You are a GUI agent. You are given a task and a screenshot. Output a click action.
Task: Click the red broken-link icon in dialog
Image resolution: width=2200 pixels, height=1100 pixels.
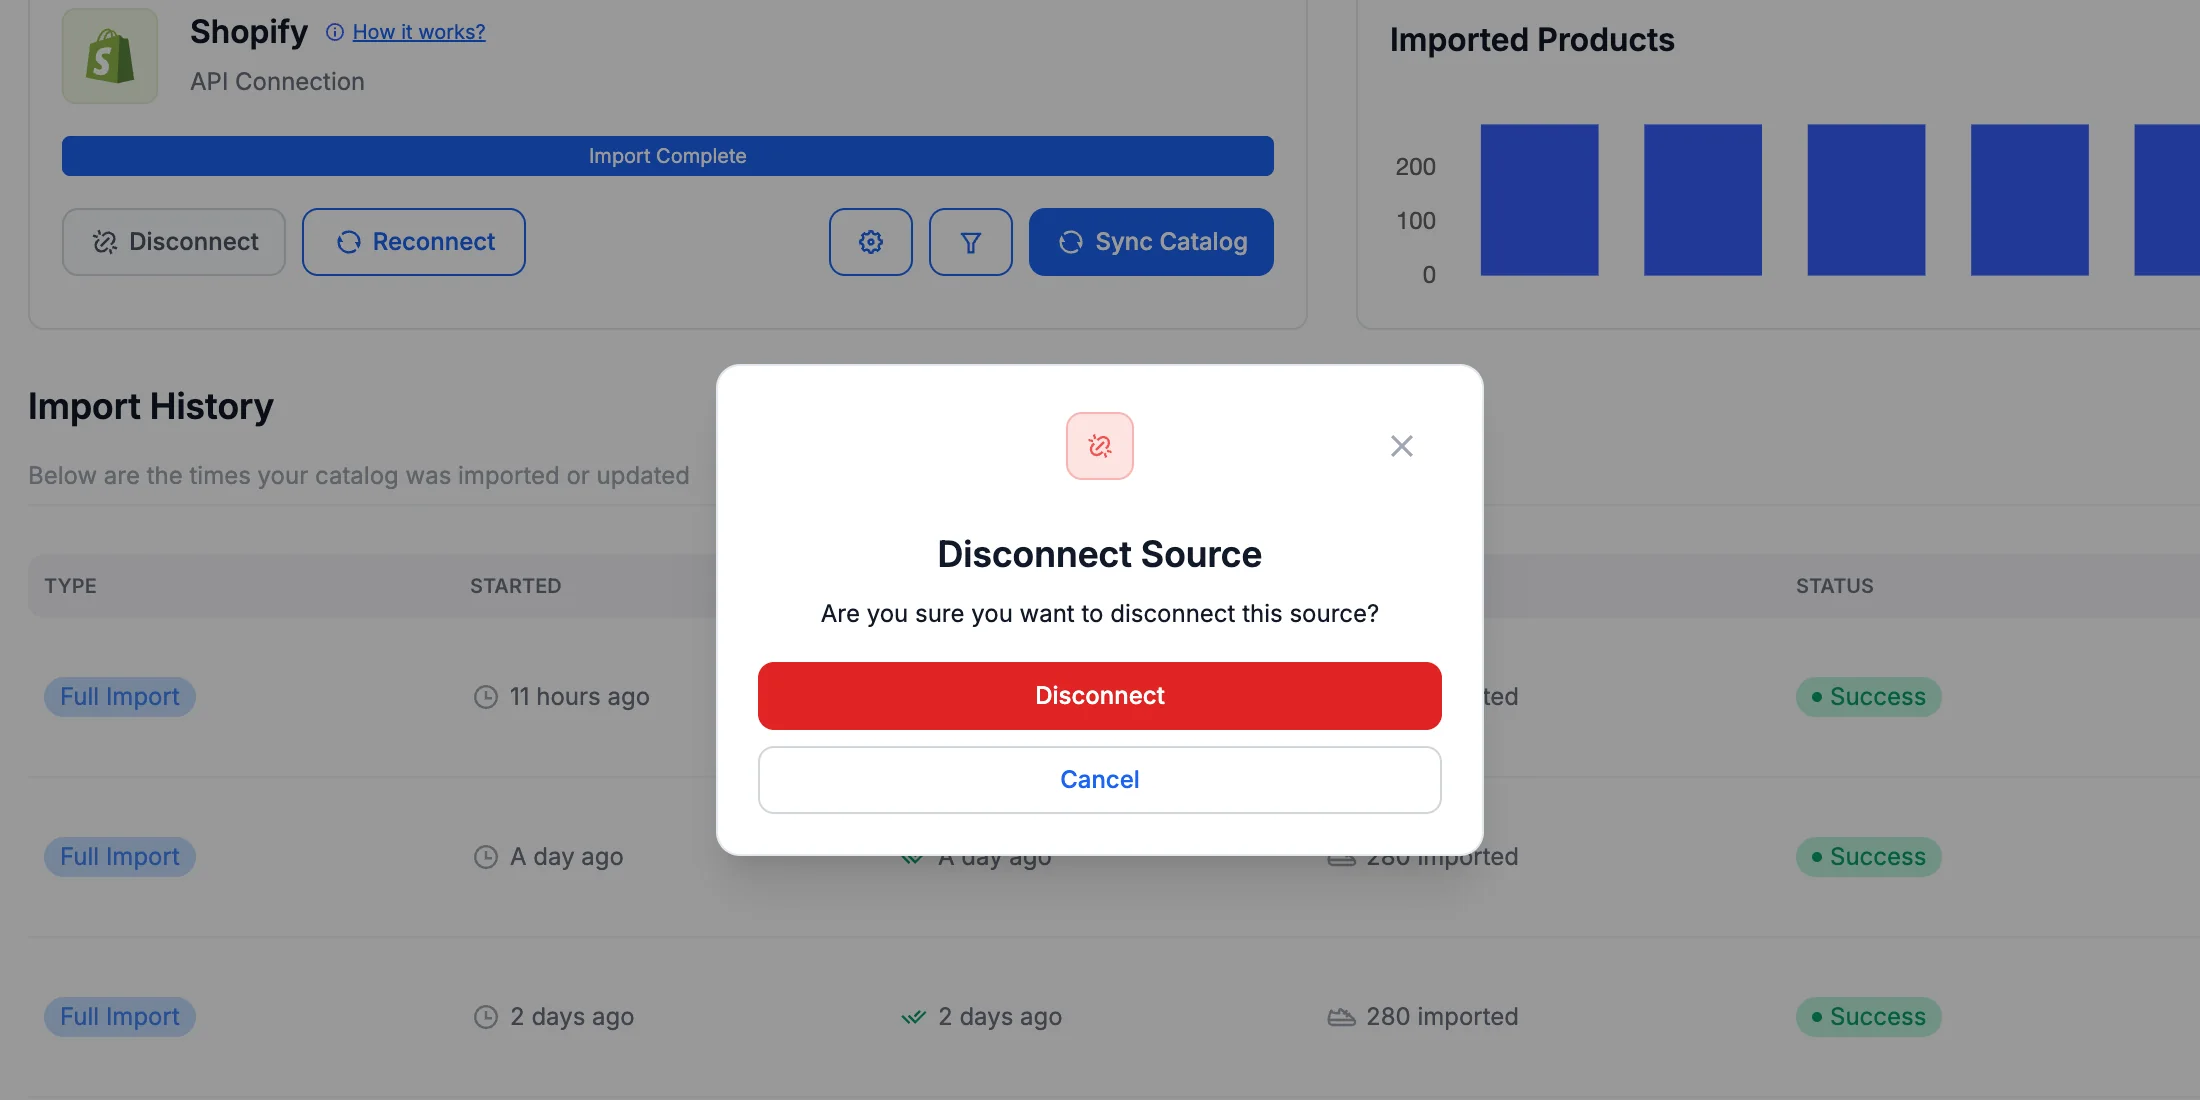click(x=1099, y=446)
